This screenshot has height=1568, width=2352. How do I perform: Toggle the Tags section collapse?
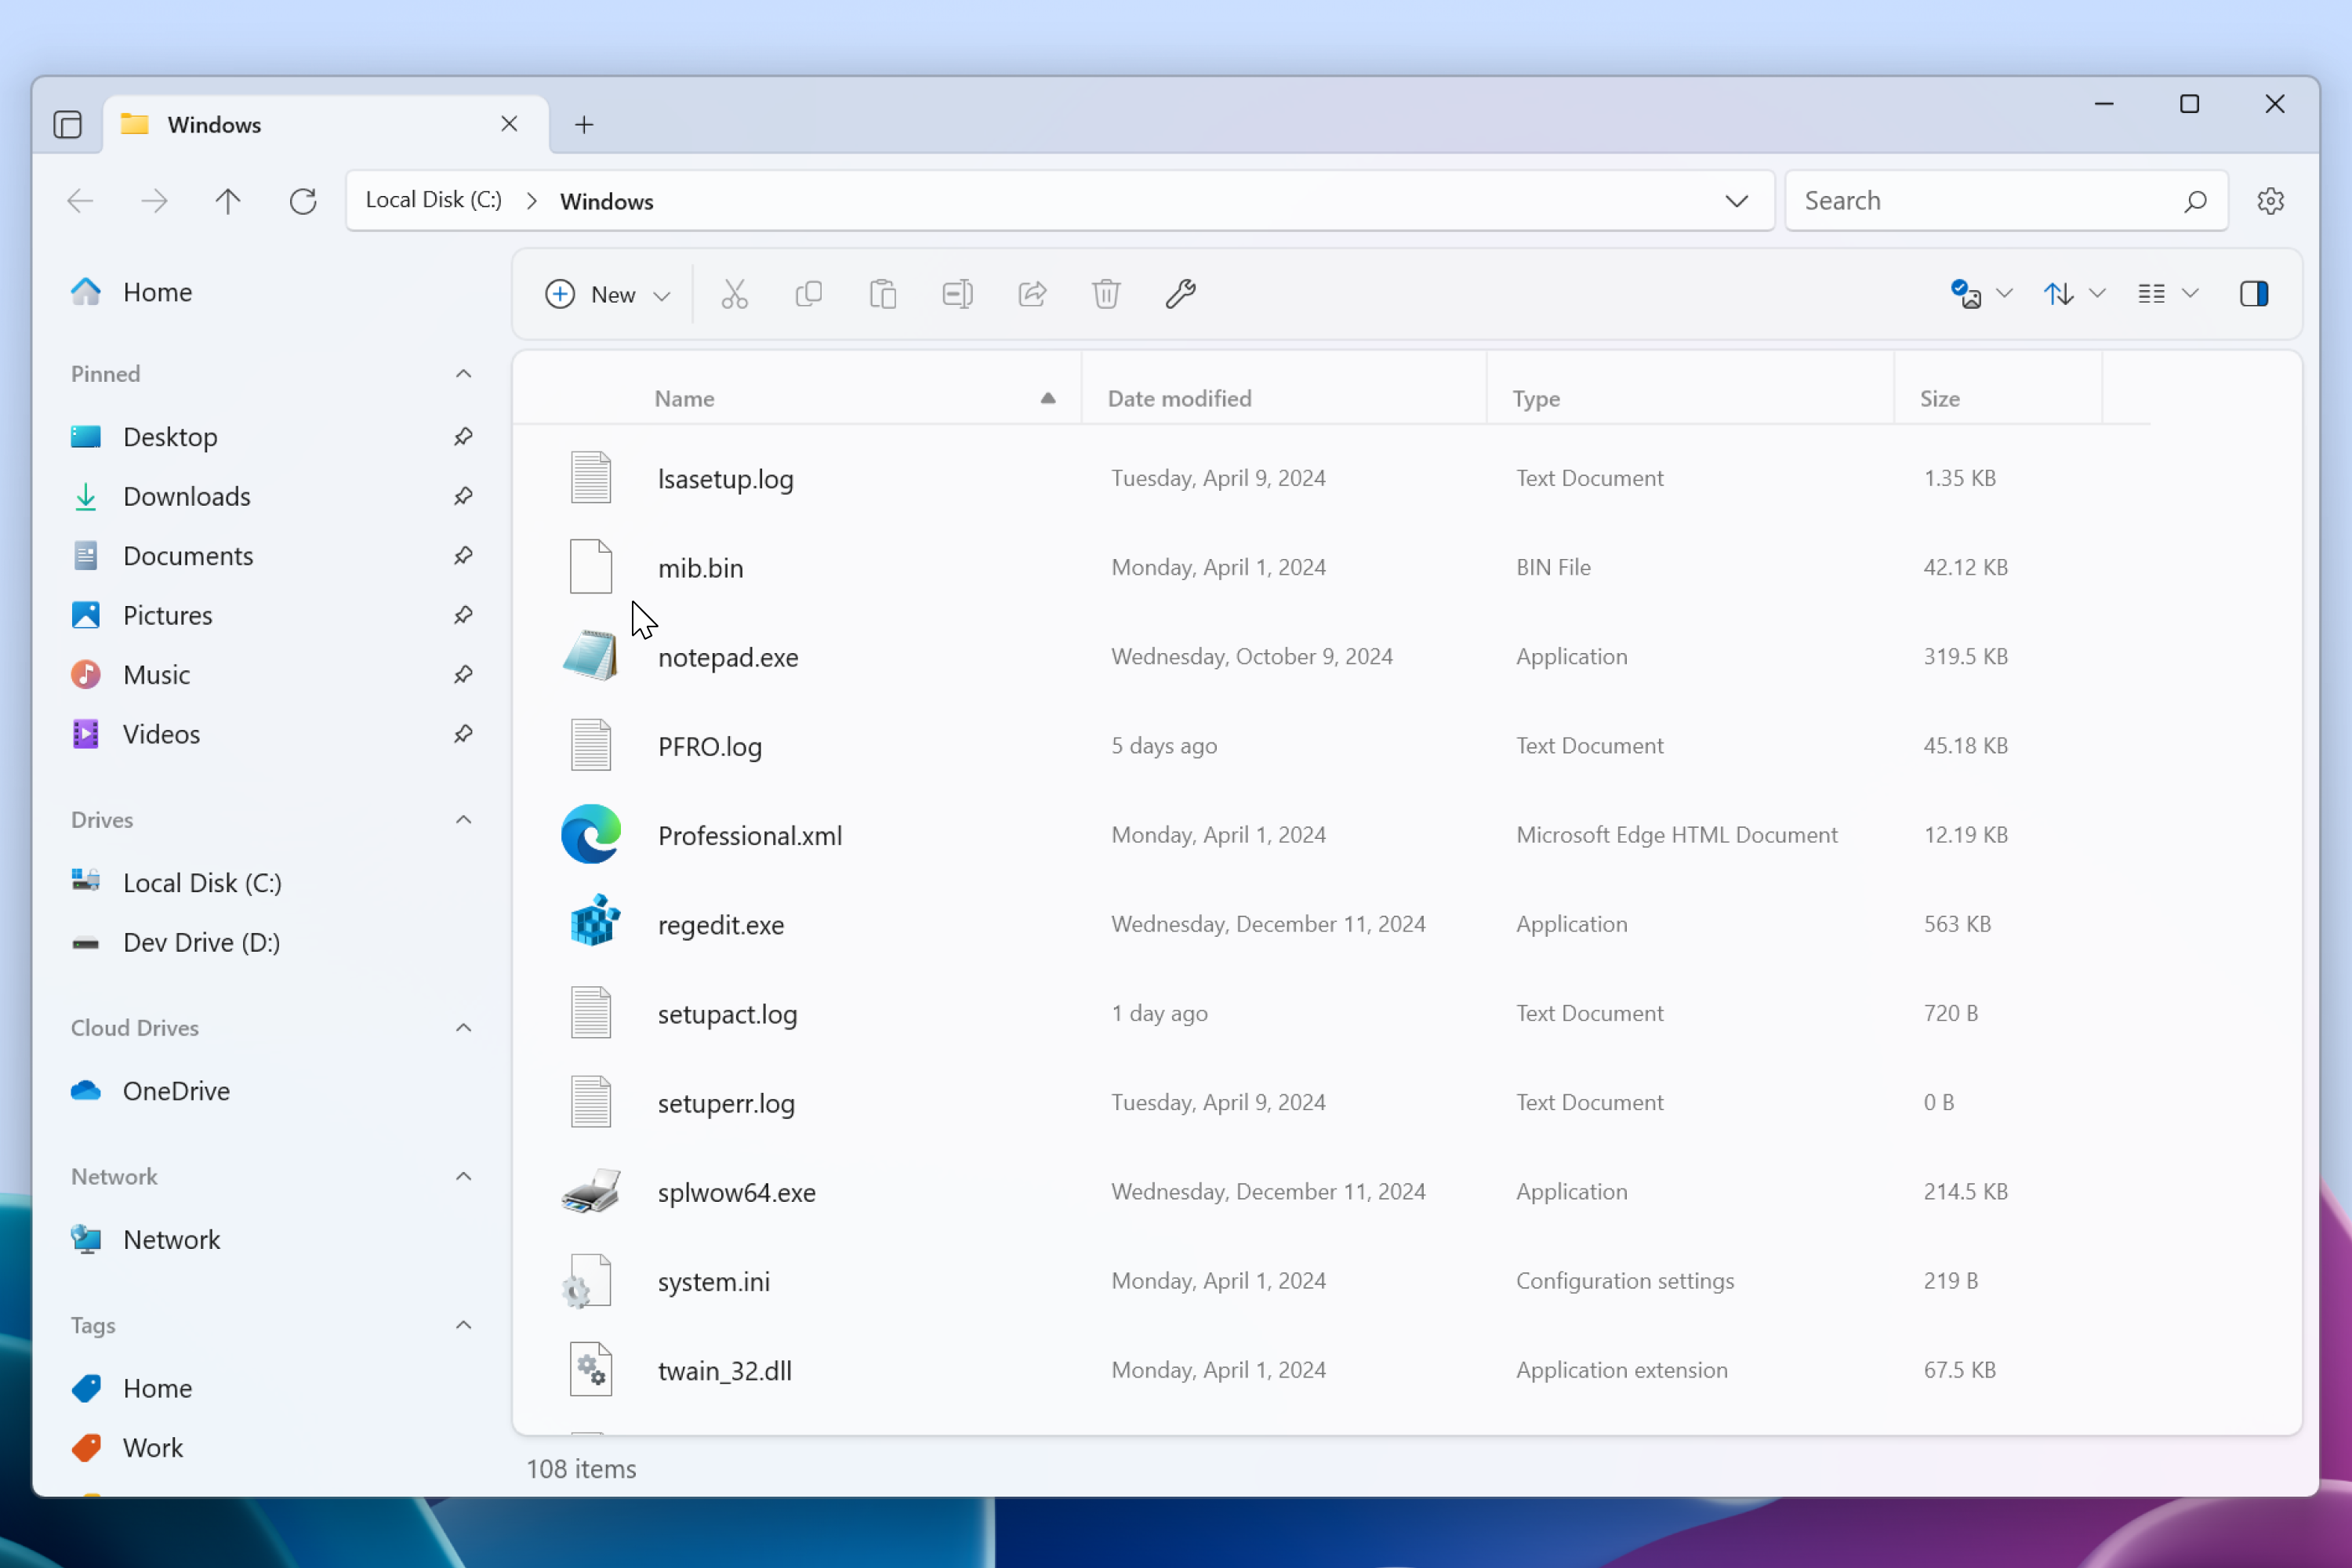(464, 1325)
